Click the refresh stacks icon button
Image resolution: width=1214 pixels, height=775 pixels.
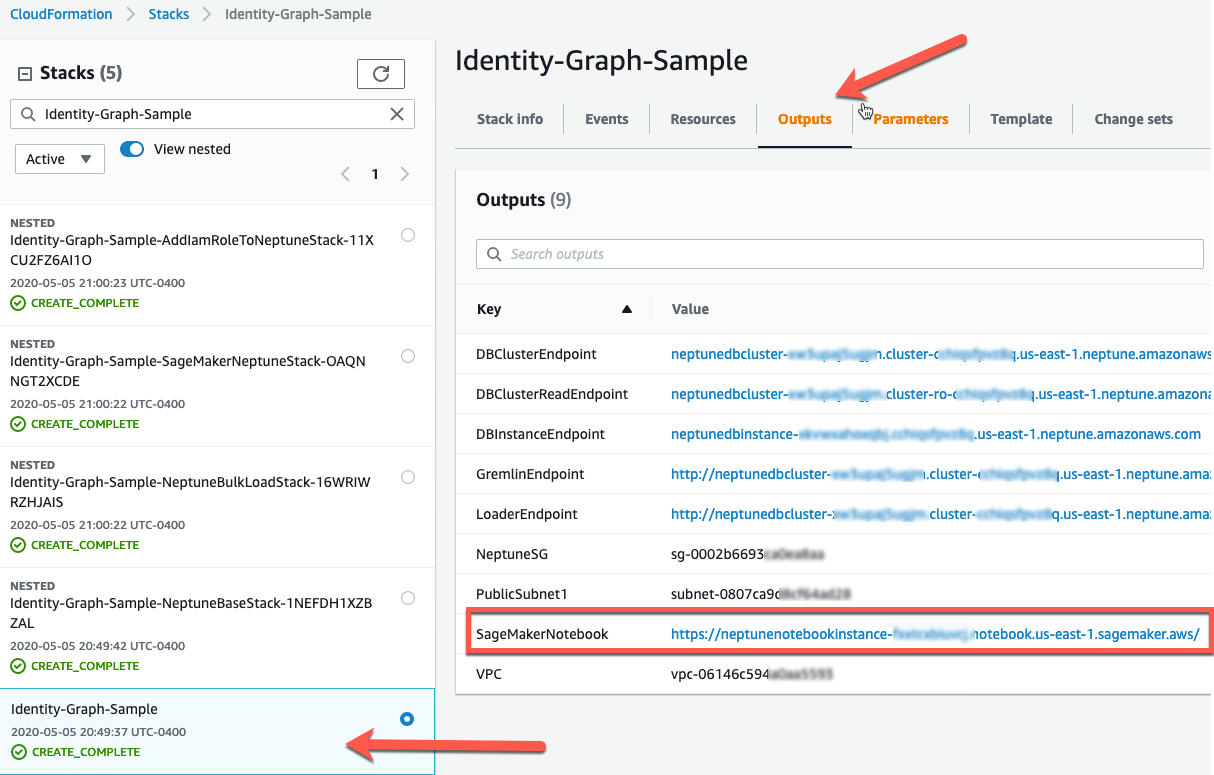380,74
